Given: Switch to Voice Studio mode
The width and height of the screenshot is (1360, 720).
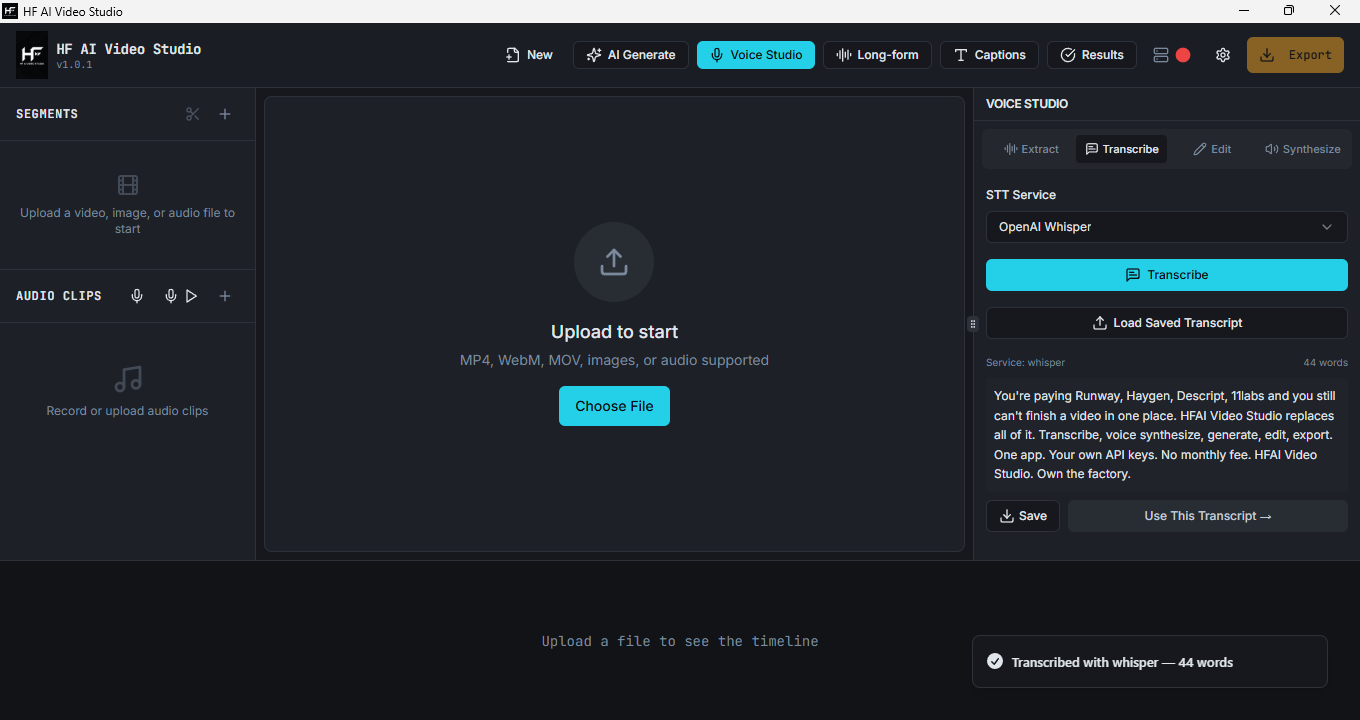Looking at the screenshot, I should 756,55.
